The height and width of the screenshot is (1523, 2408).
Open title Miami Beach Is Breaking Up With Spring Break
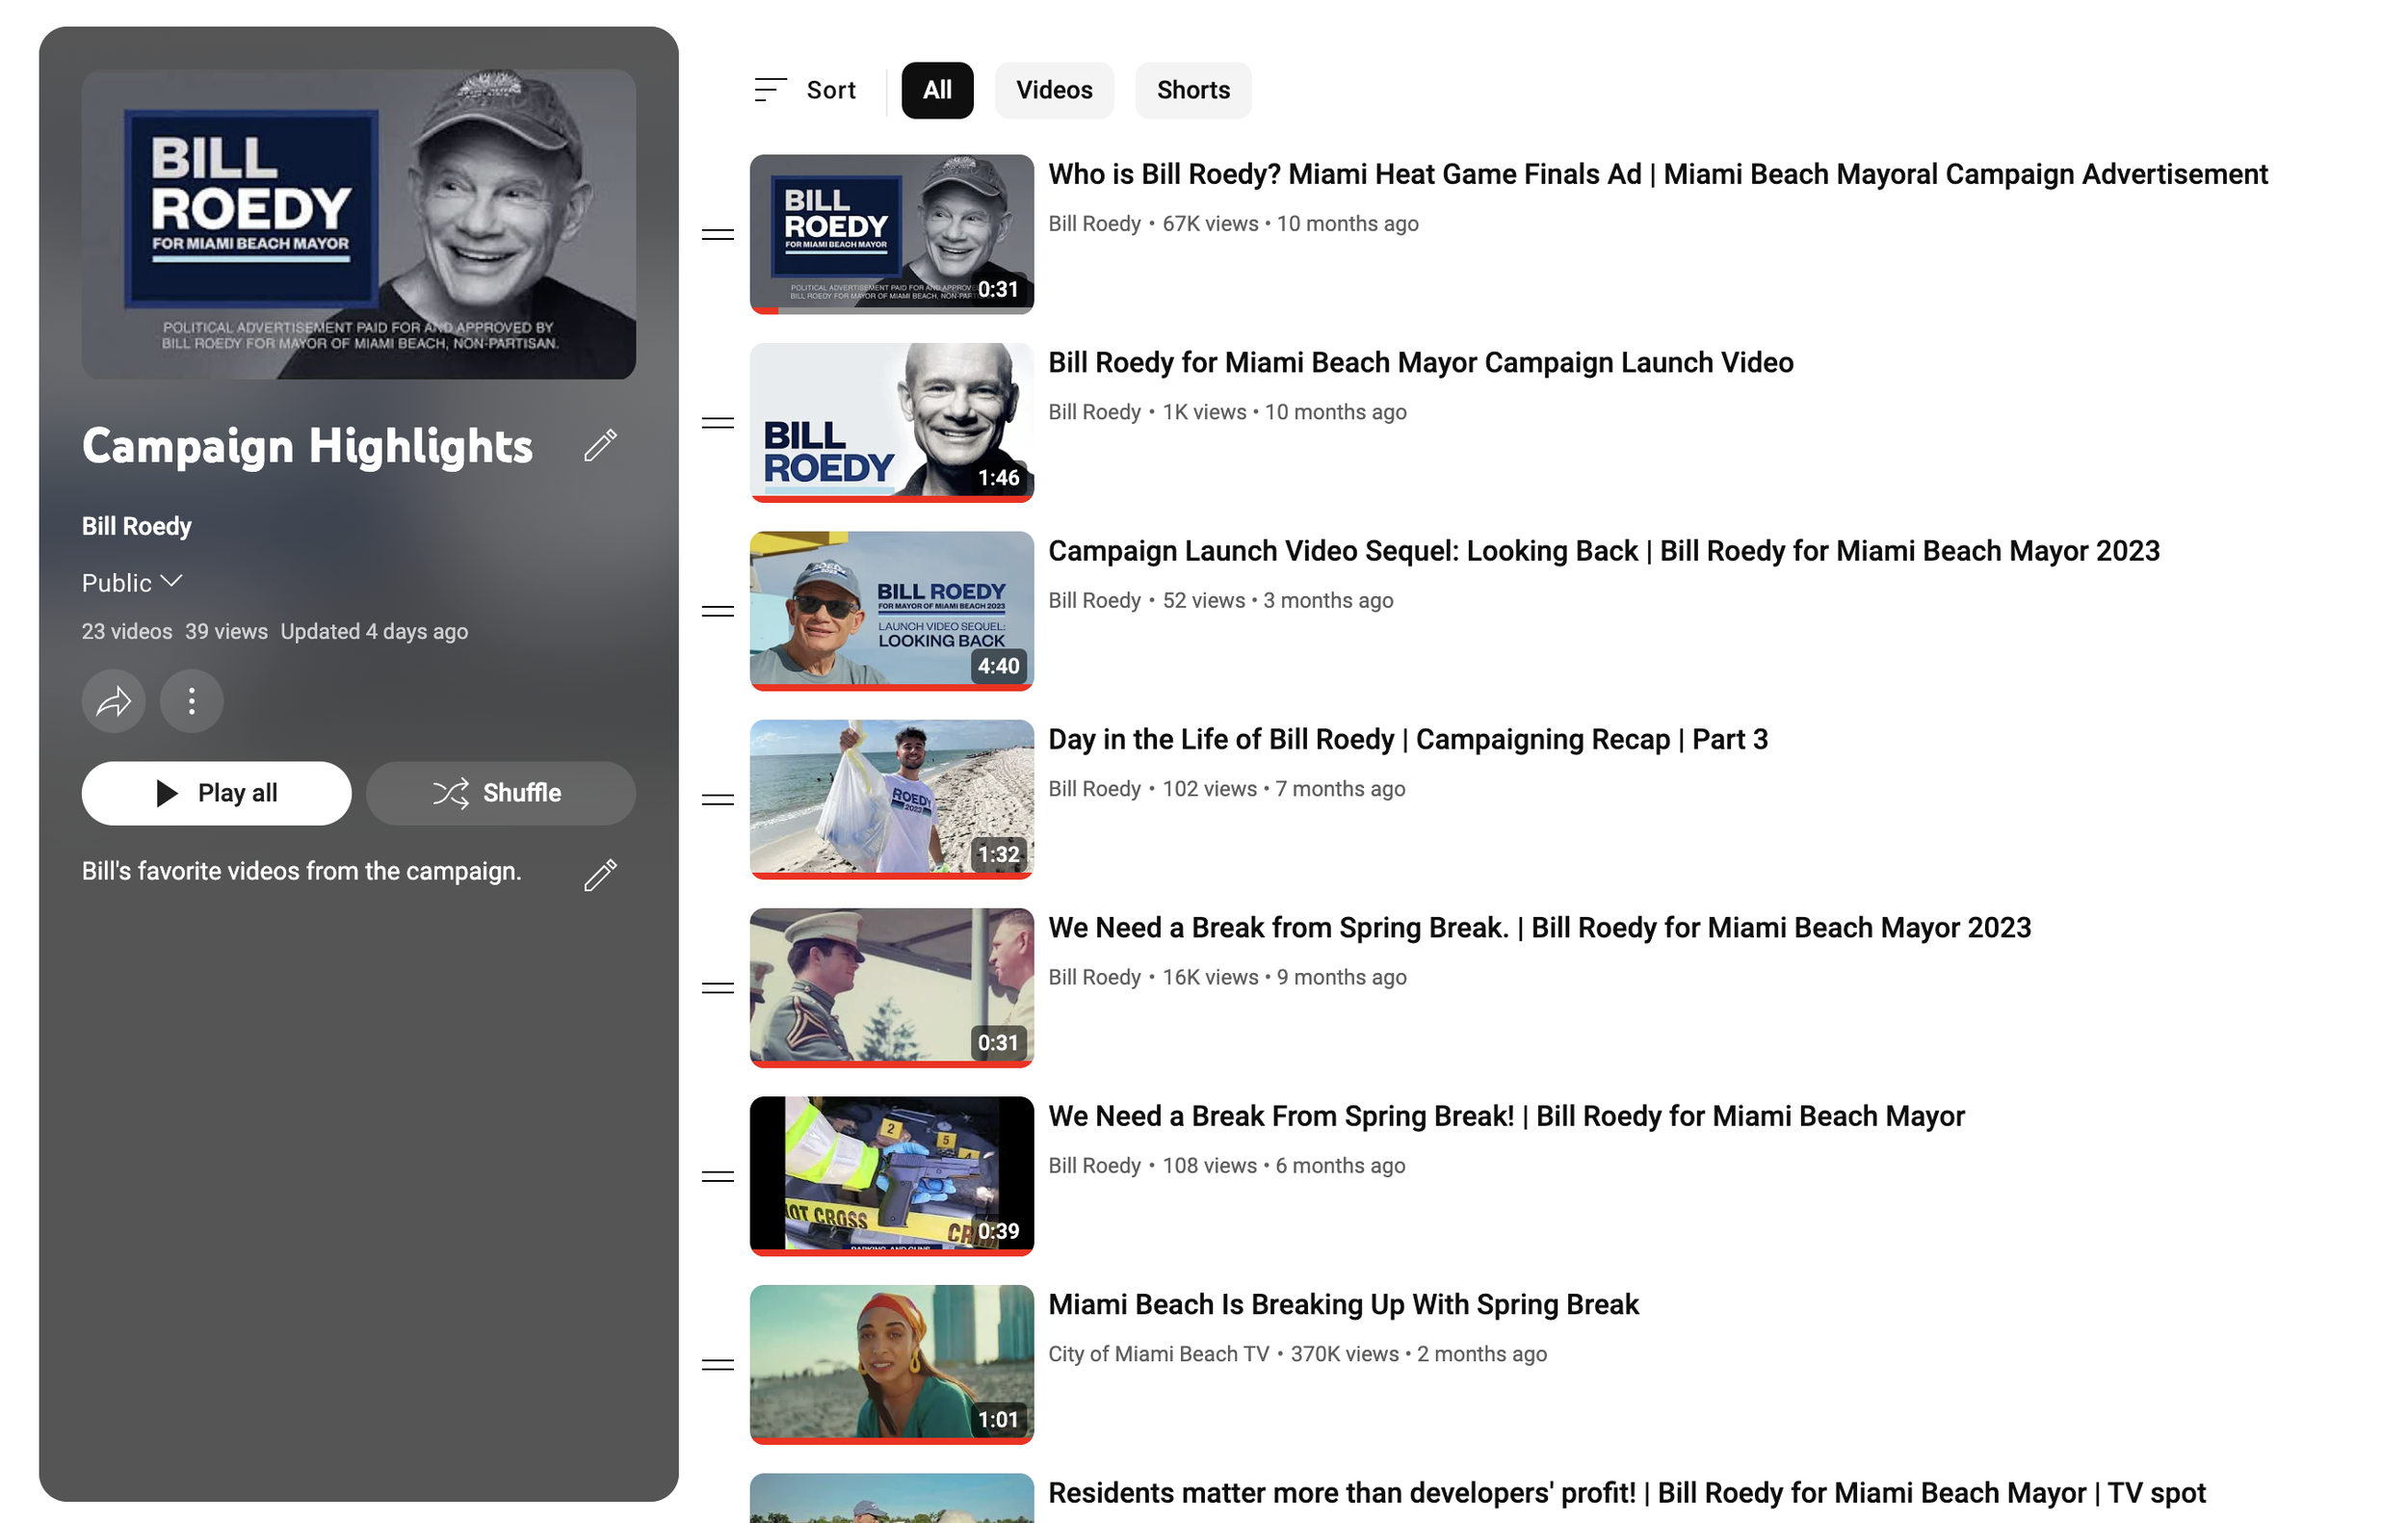point(1343,1304)
